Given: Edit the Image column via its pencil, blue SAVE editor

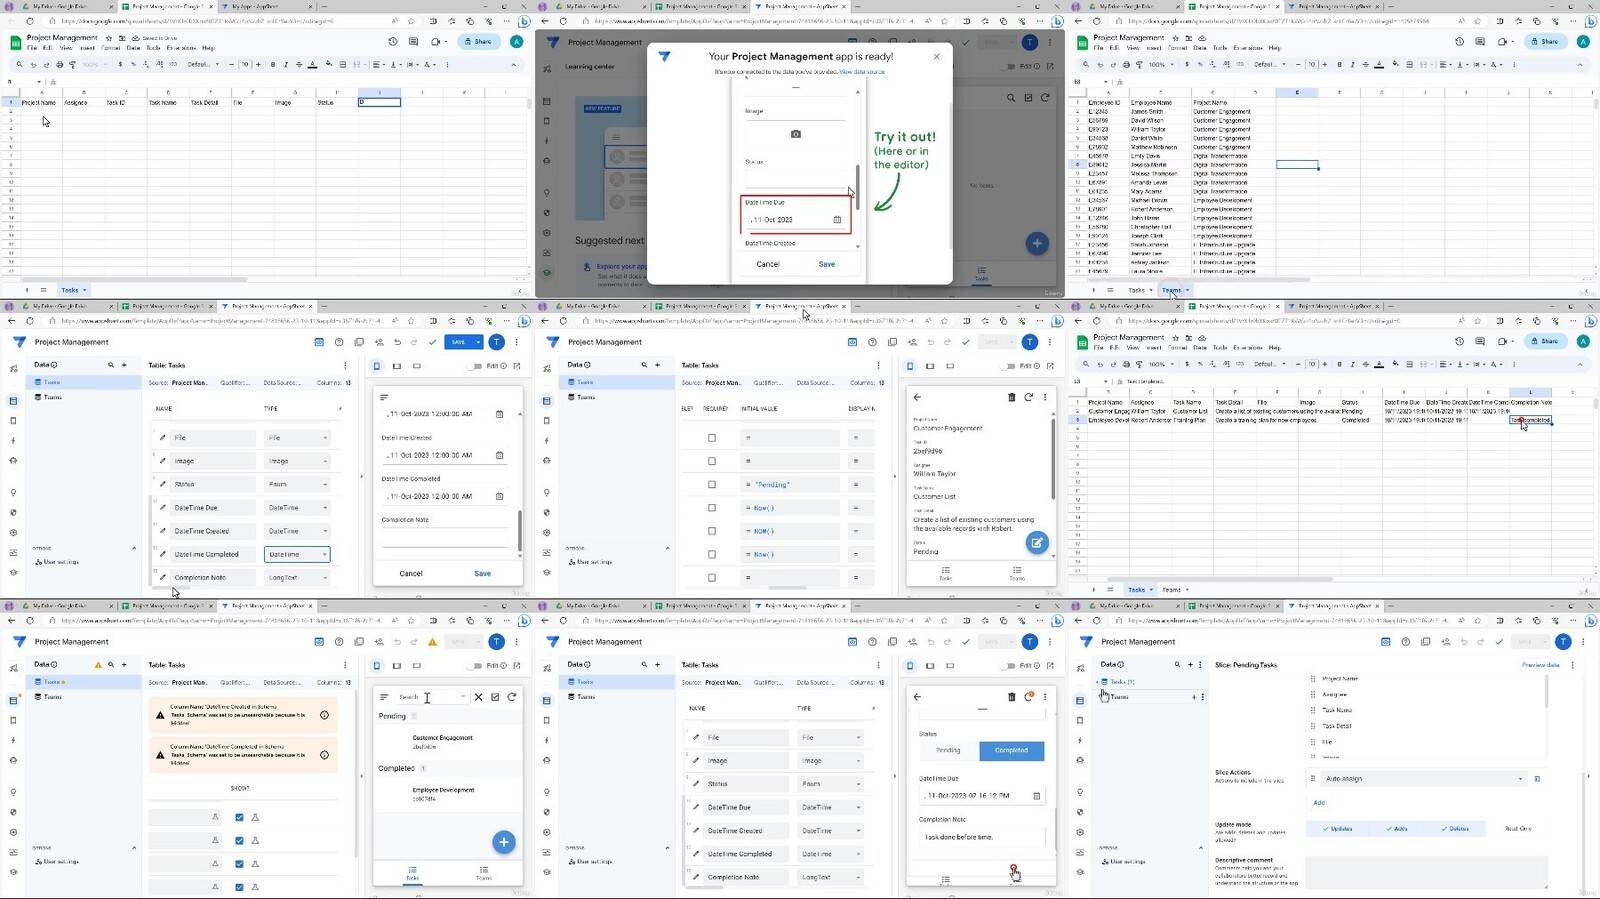Looking at the screenshot, I should [163, 461].
